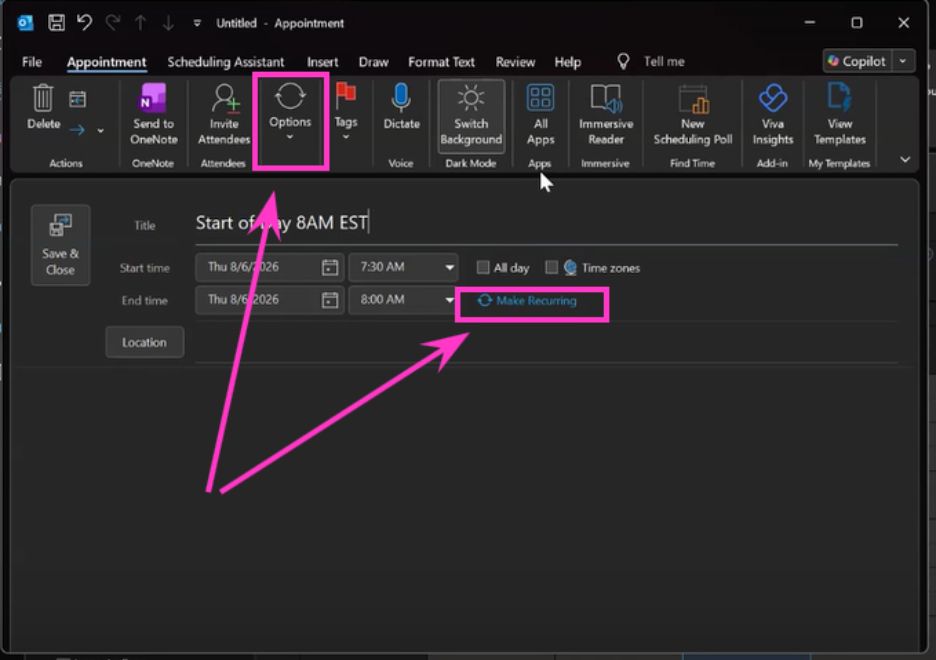Create a New Scheduling Poll

[x=692, y=115]
